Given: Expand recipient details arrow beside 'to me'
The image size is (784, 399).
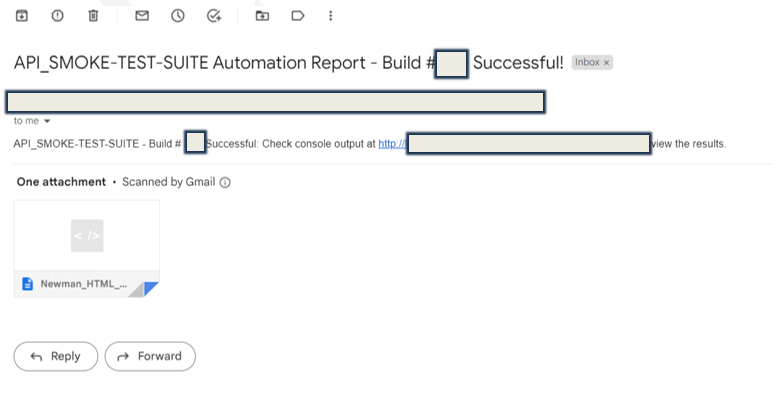Looking at the screenshot, I should click(47, 121).
